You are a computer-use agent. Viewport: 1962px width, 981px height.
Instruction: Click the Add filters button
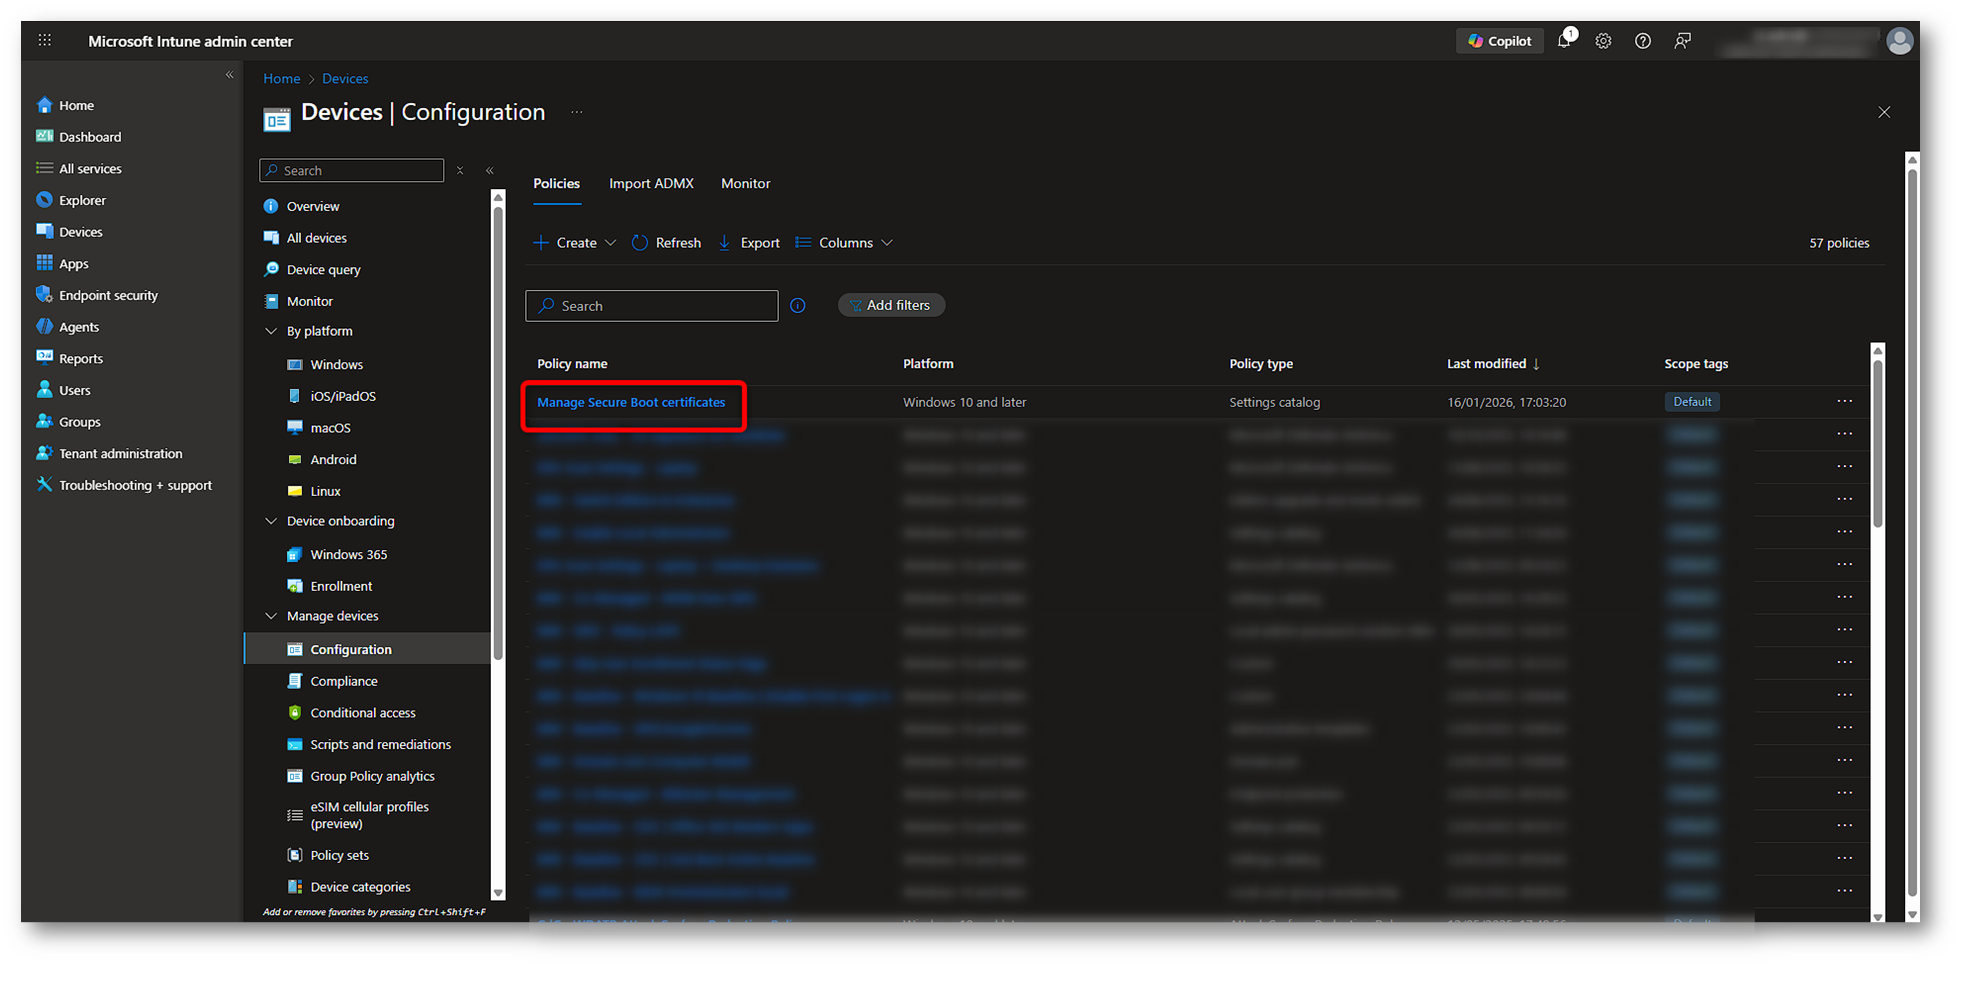891,305
